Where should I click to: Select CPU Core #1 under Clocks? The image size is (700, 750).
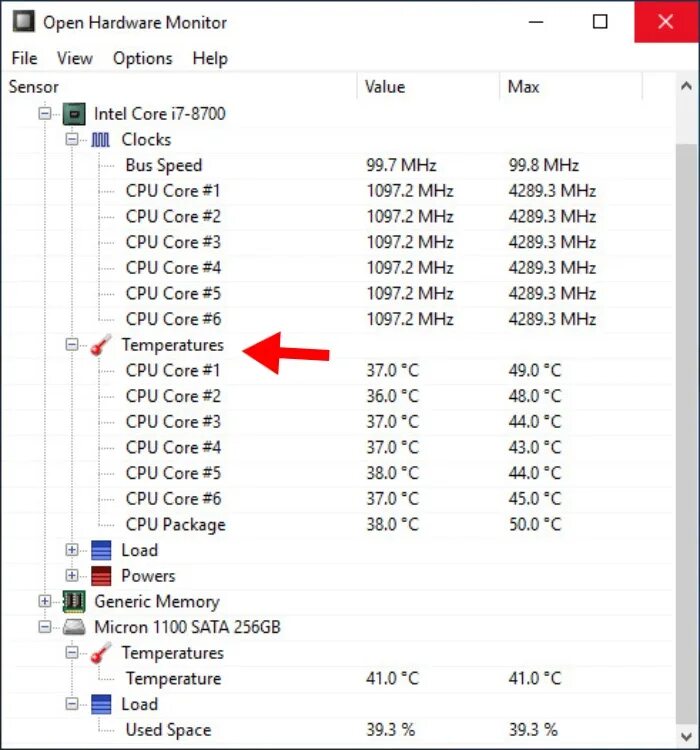pos(339,191)
